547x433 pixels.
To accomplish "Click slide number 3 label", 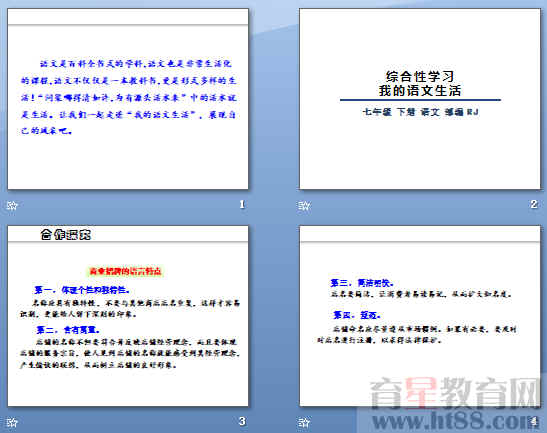I will coord(242,421).
